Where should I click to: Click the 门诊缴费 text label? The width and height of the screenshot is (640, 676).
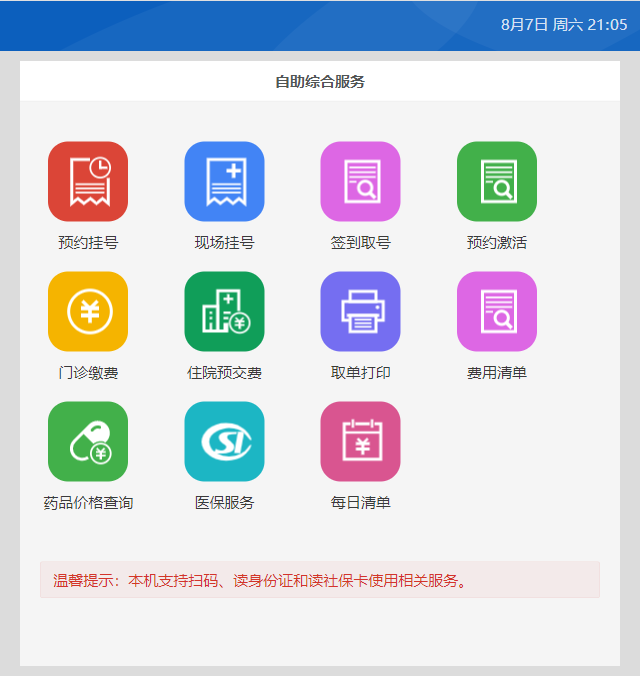[88, 373]
